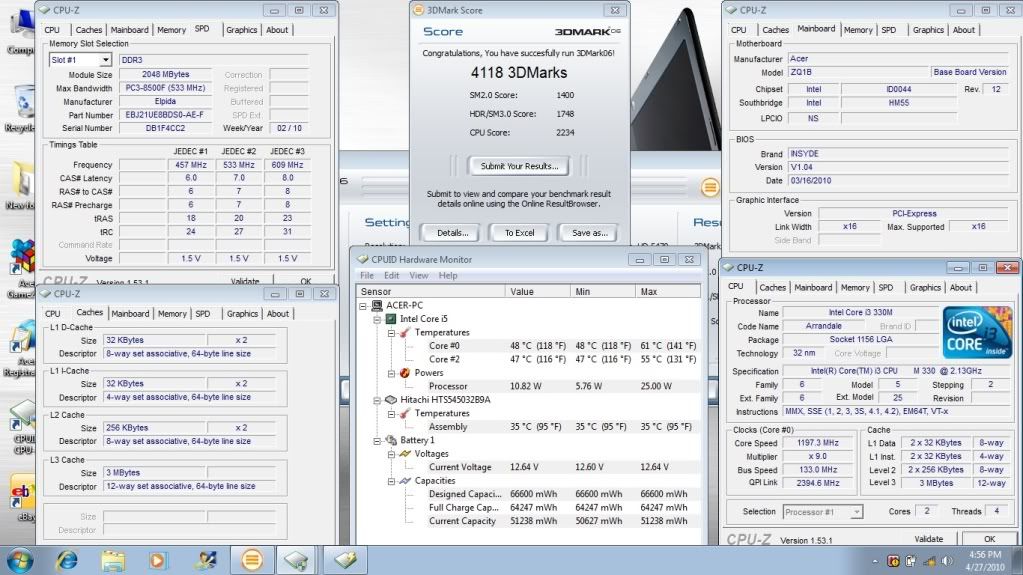
Task: Click the Save as... button
Action: (590, 232)
